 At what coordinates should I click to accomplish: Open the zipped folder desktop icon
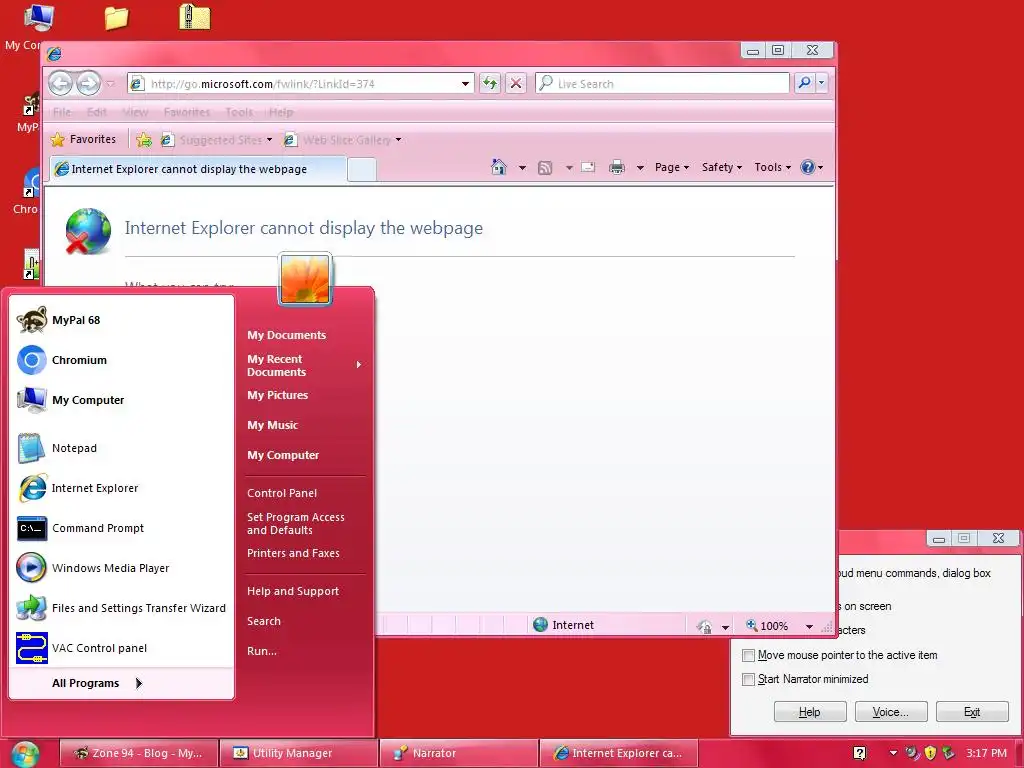point(195,17)
